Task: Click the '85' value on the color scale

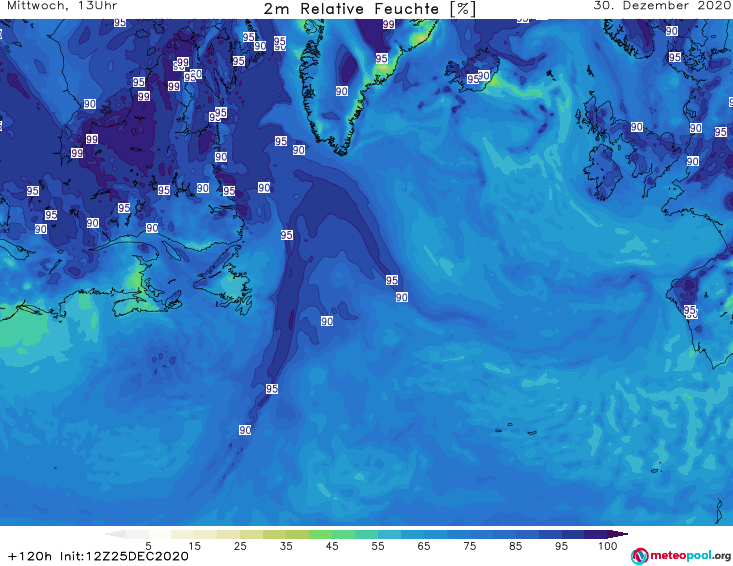Action: pyautogui.click(x=515, y=546)
